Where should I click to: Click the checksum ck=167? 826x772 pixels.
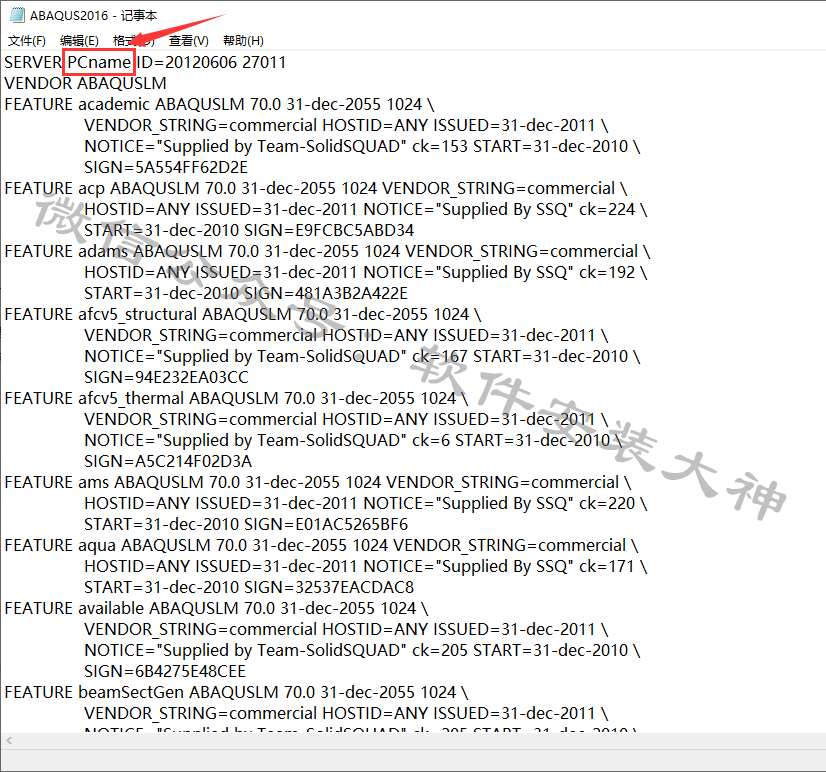tap(440, 356)
